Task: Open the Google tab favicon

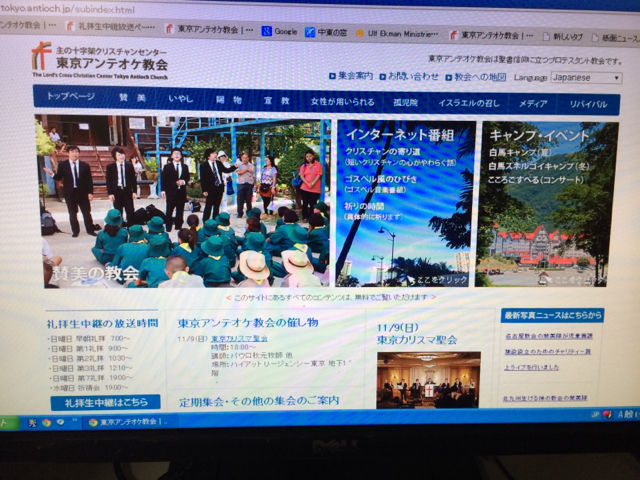Action: (267, 31)
